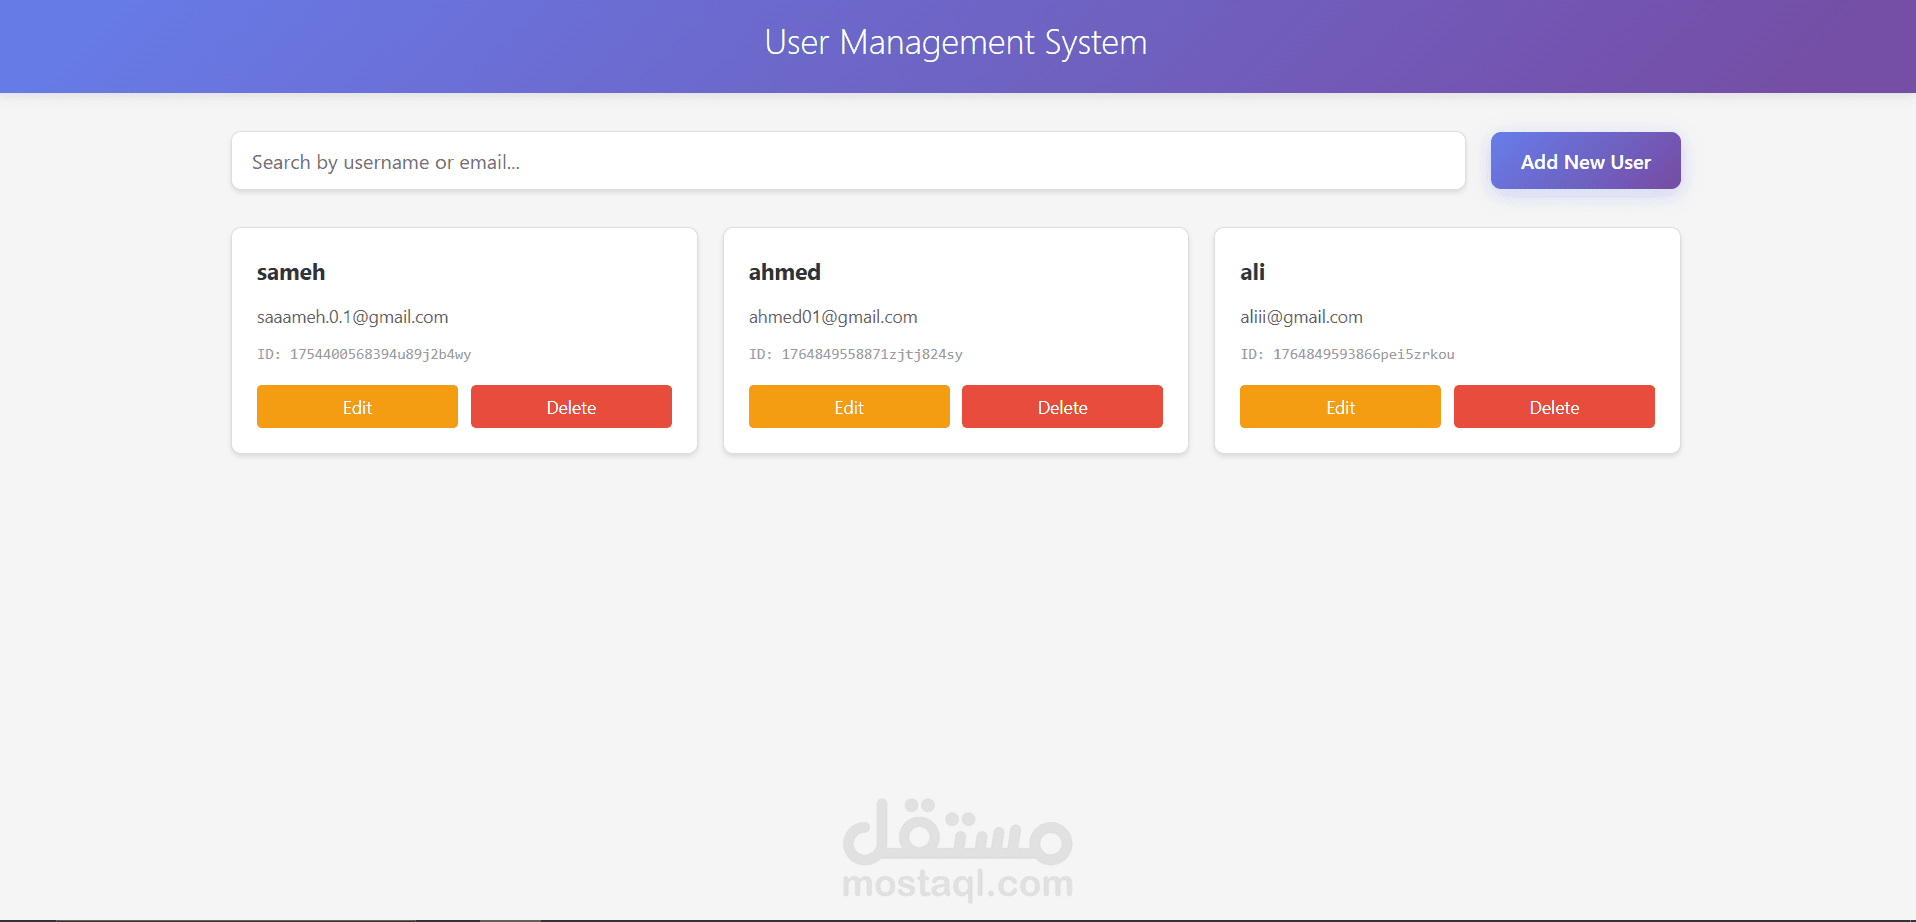Delete the ali user
1916x922 pixels.
tap(1554, 407)
